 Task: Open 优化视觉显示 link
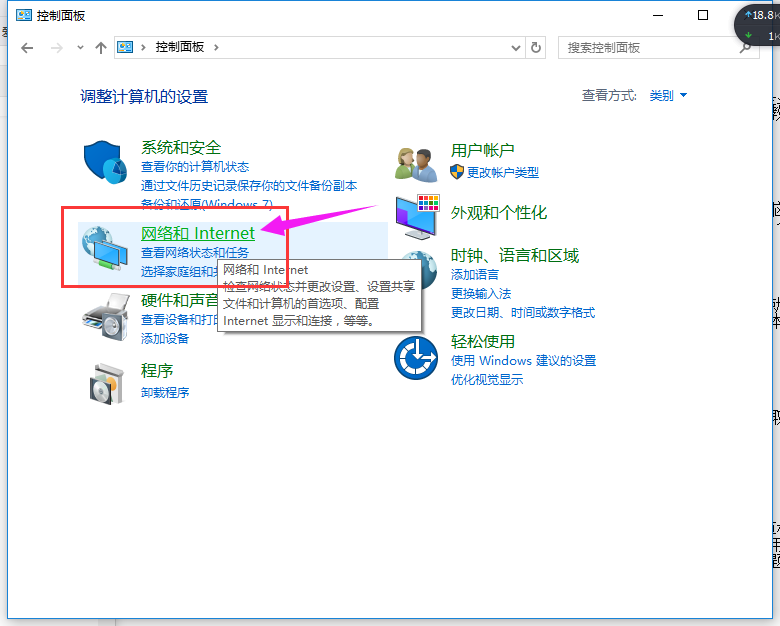(487, 380)
